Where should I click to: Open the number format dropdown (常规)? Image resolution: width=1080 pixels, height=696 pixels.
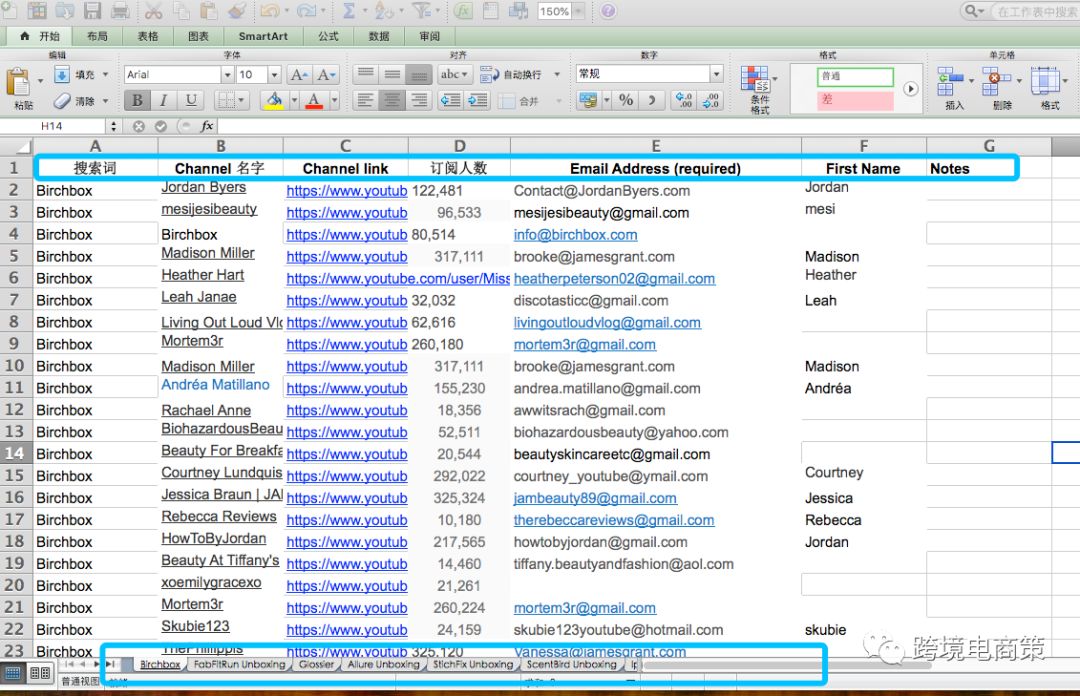coord(716,74)
